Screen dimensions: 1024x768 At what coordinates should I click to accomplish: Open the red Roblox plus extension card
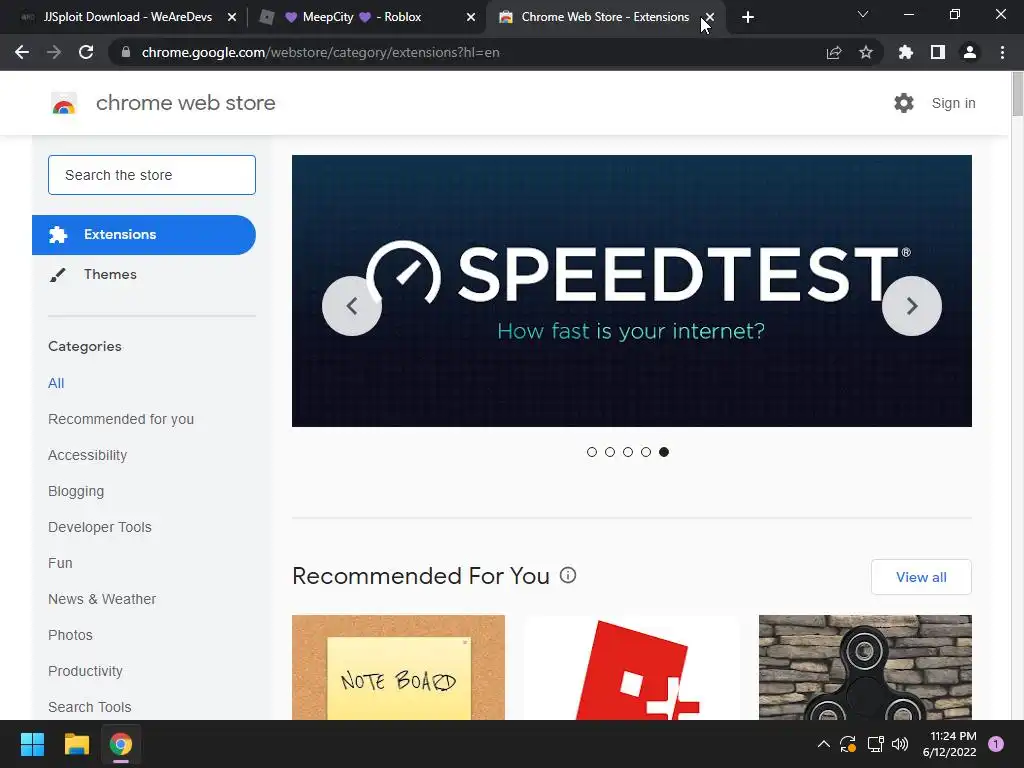coord(632,667)
